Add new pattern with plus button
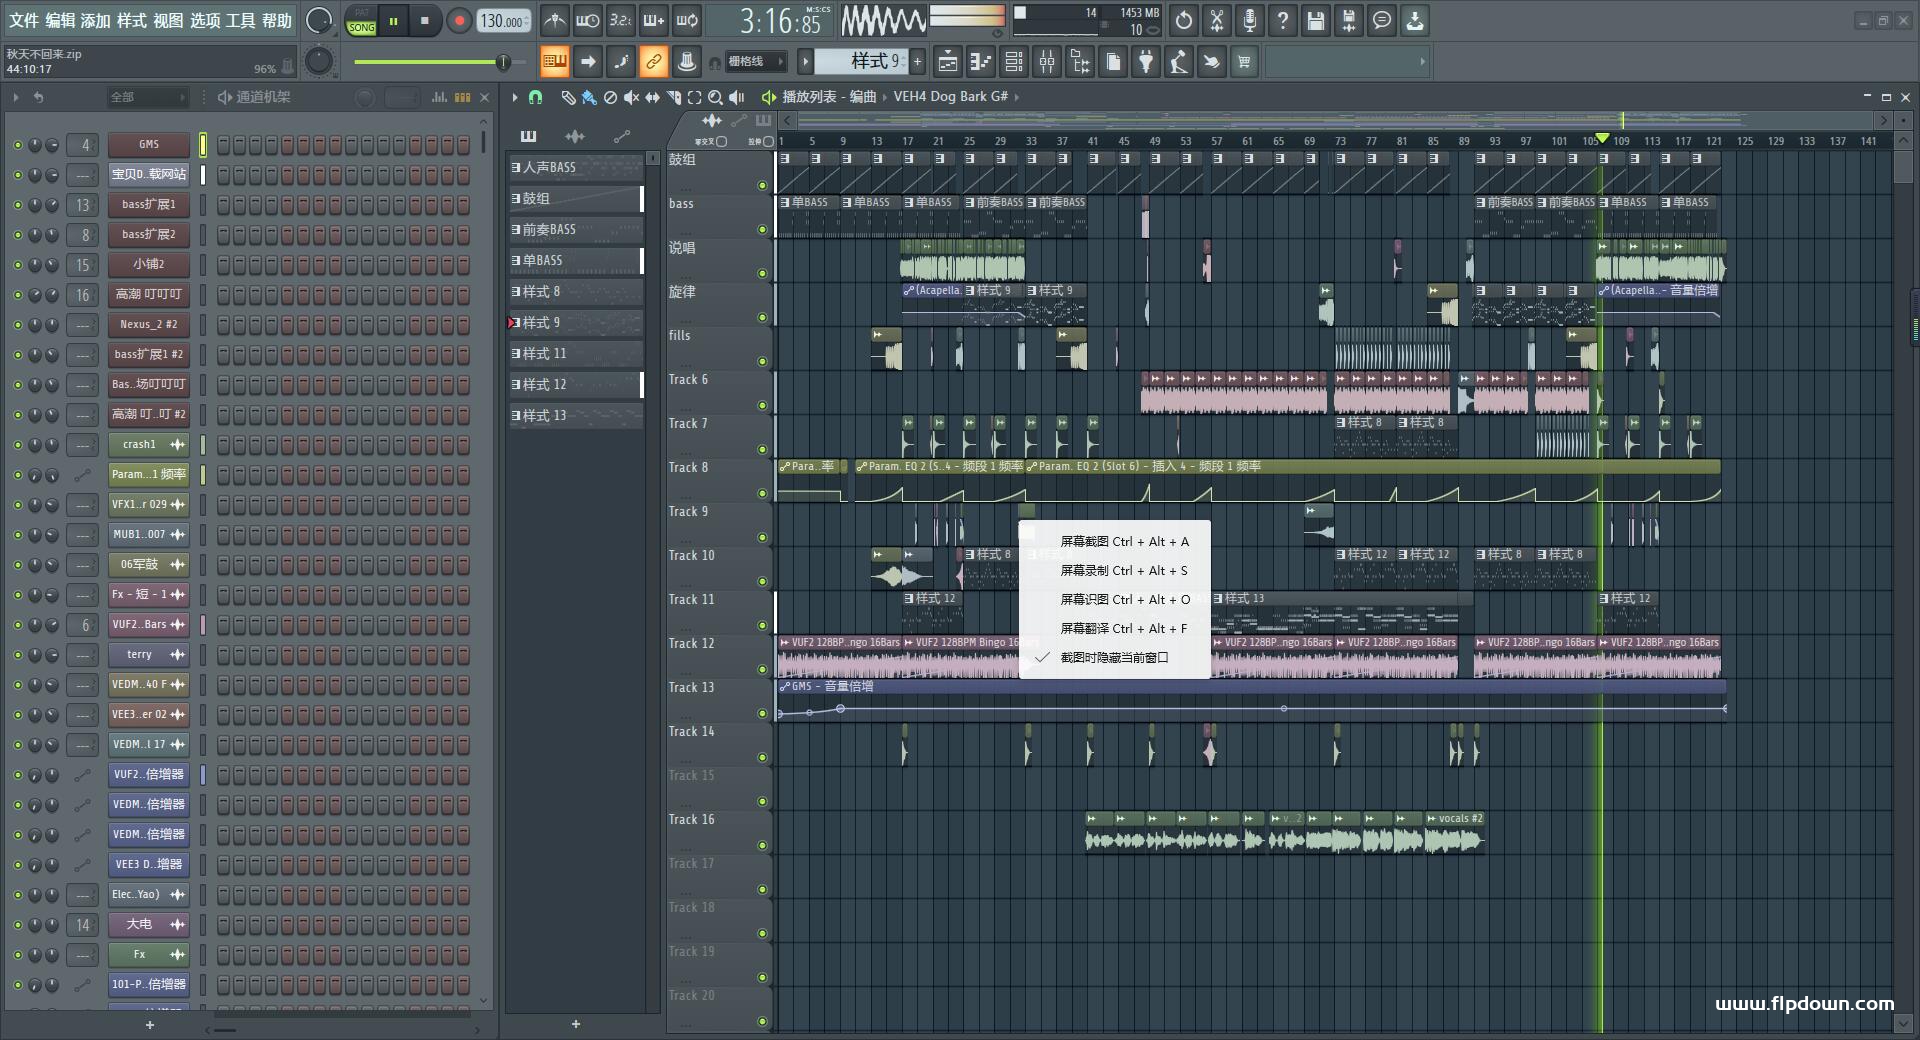1920x1040 pixels. [x=917, y=62]
